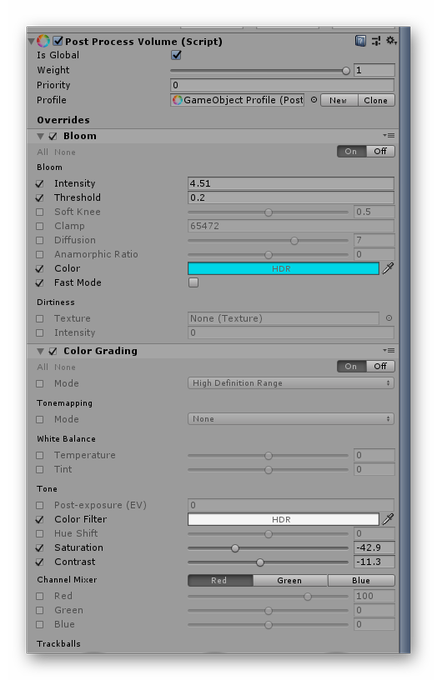Click the Saturation slider handle

(x=235, y=548)
